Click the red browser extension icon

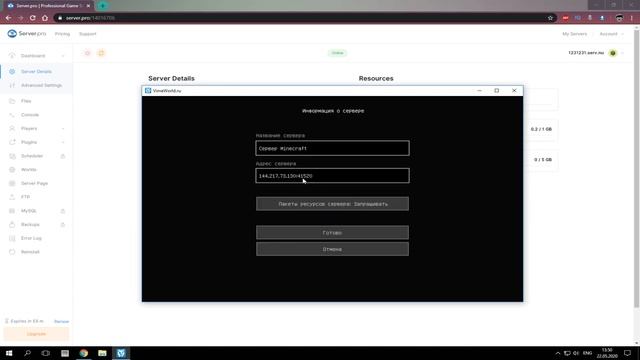[565, 18]
